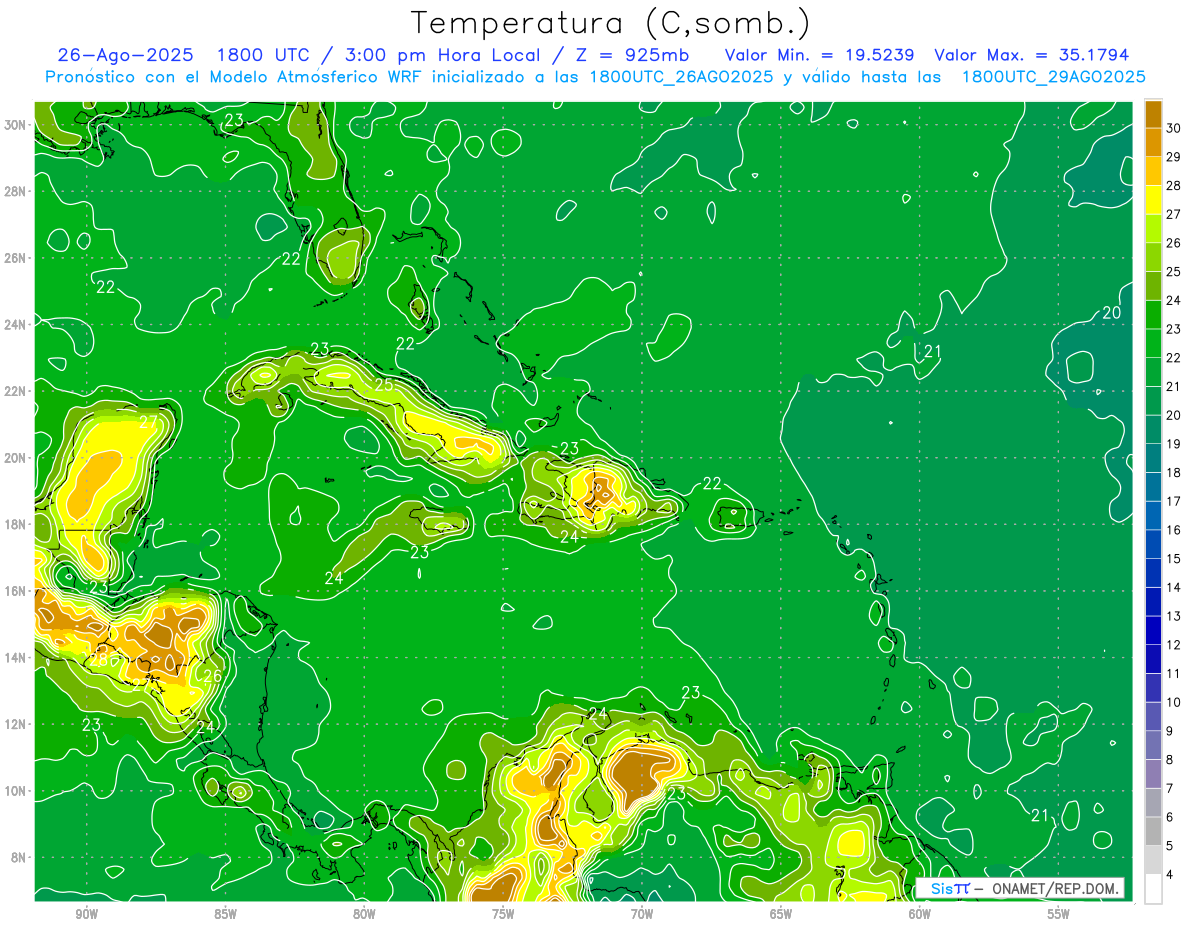Click the 'Temperatura (C,somb.)' chart title
Viewport: 1200px width, 927px height.
click(610, 23)
